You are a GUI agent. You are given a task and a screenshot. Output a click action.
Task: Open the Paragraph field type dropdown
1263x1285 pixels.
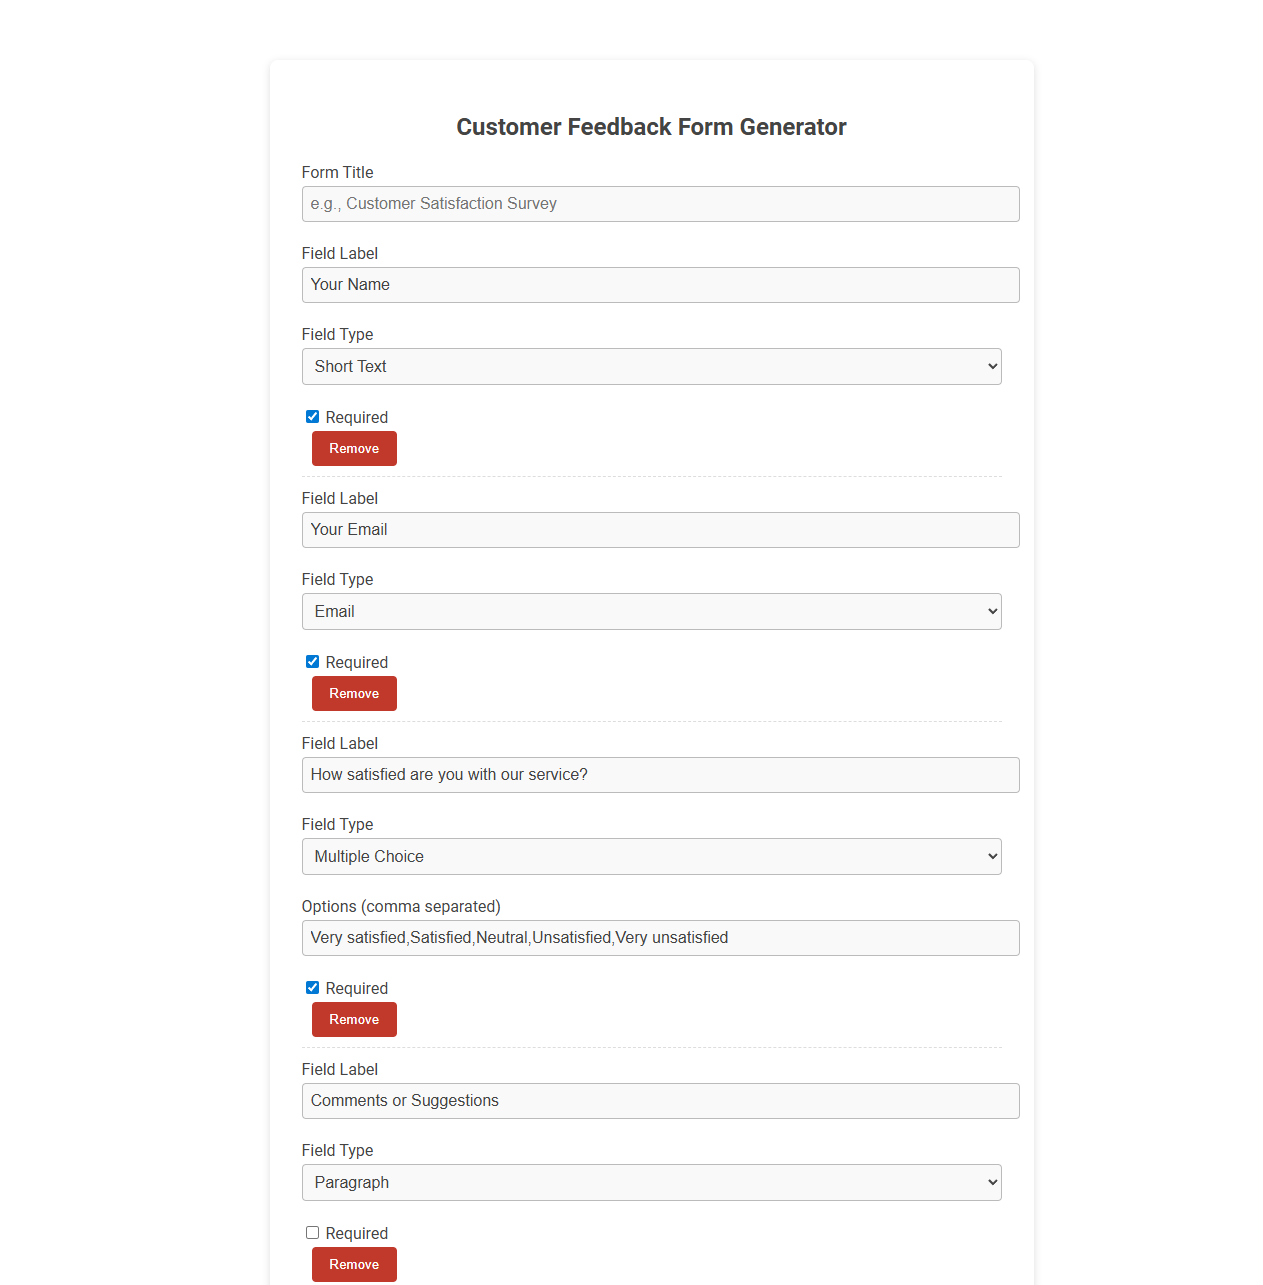coord(651,1182)
